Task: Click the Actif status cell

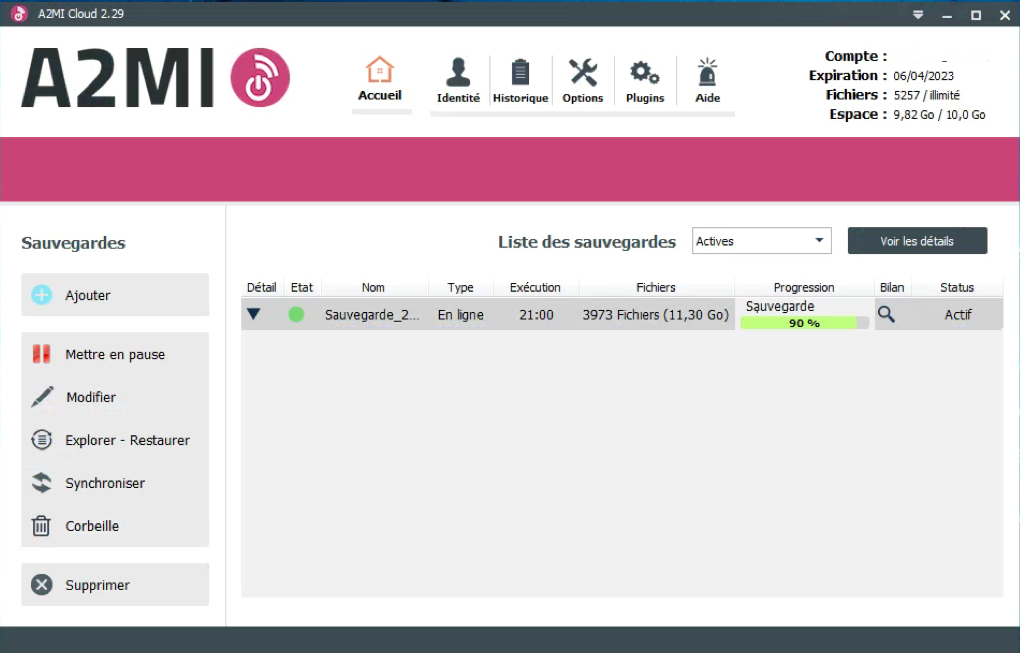Action: coord(958,315)
